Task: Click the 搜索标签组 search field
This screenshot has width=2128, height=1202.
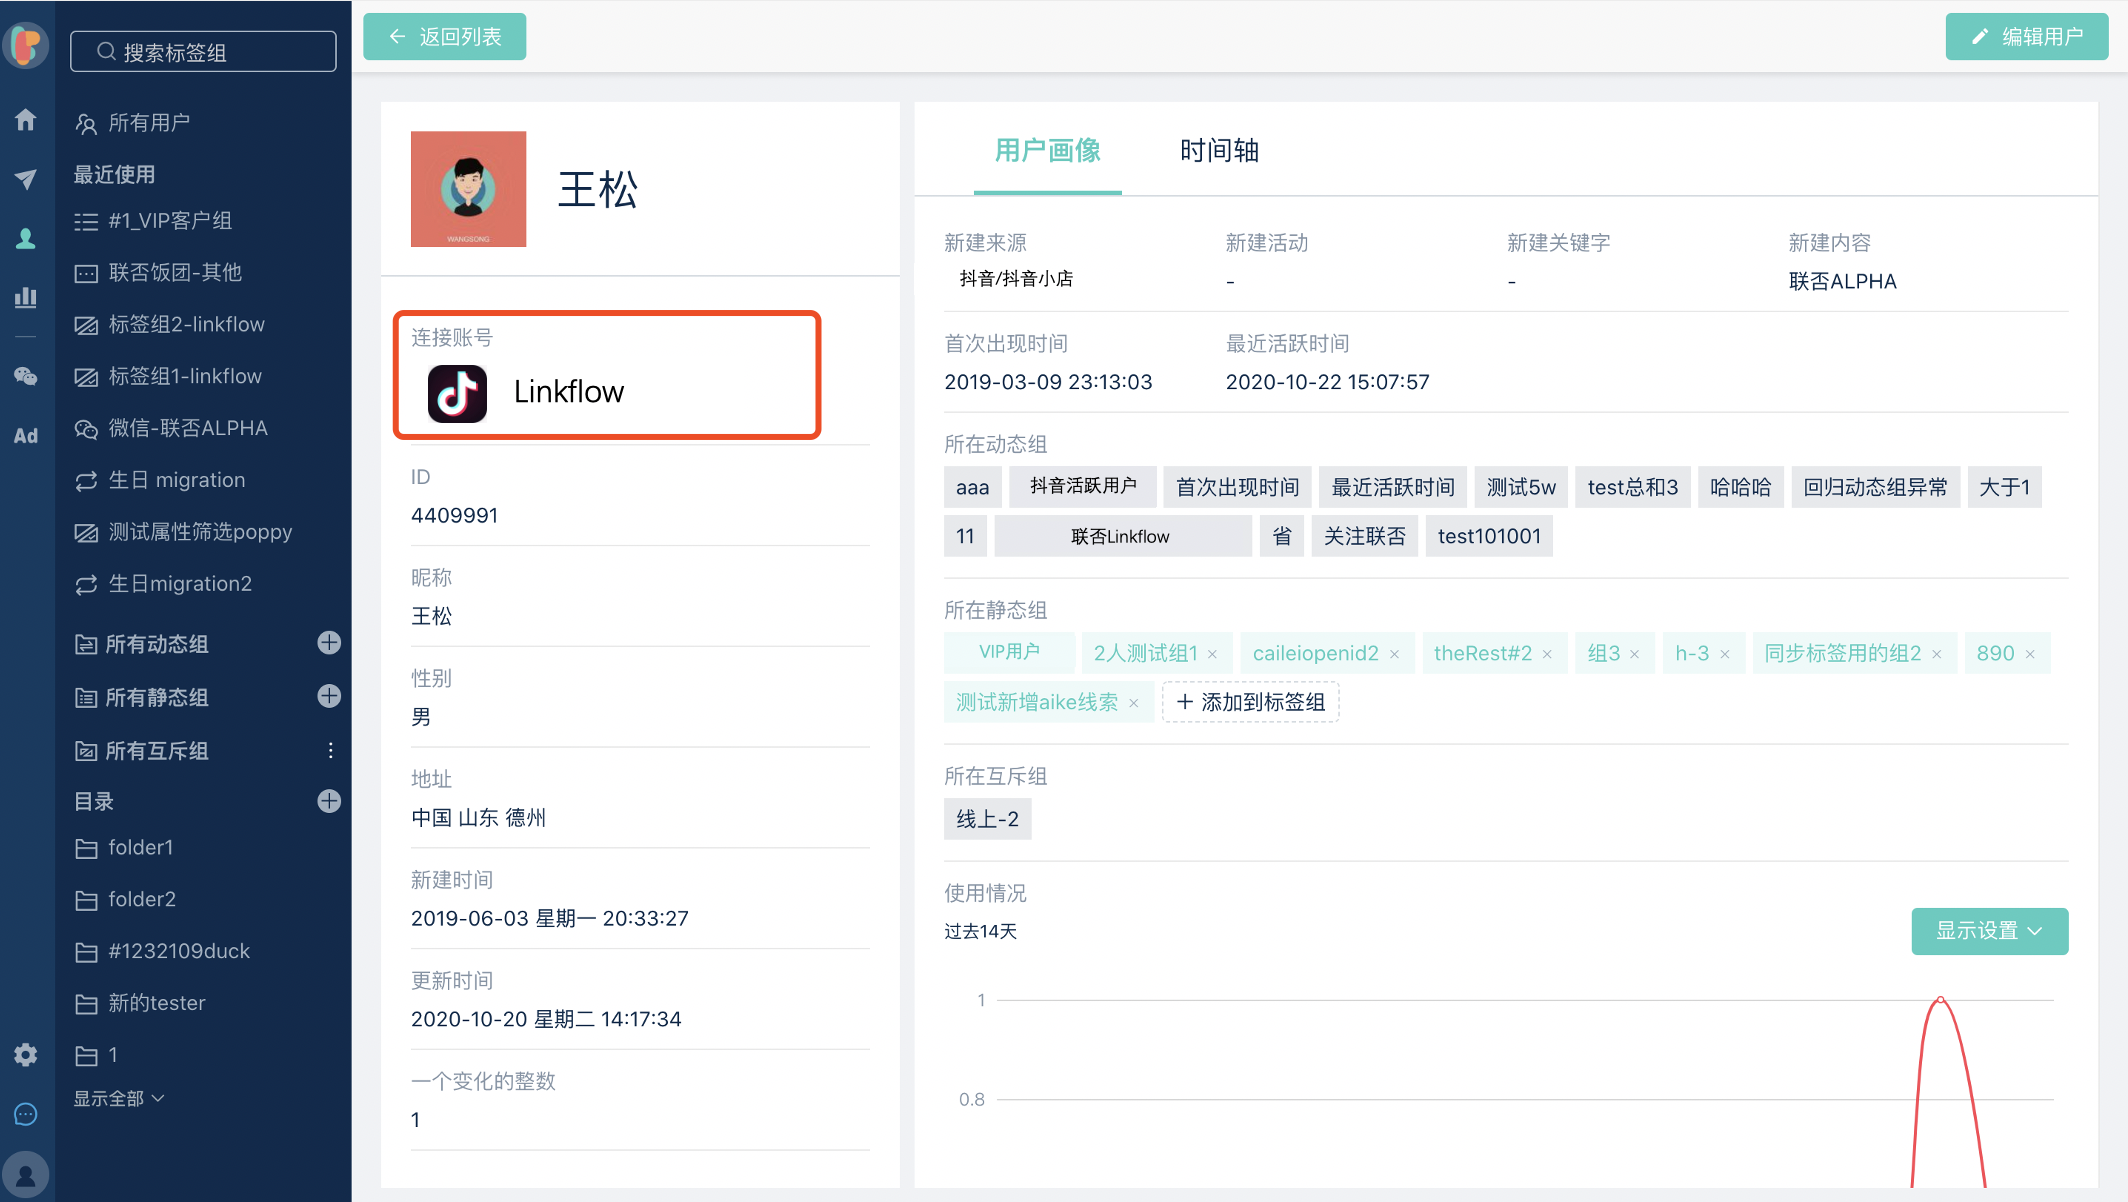Action: pyautogui.click(x=203, y=52)
